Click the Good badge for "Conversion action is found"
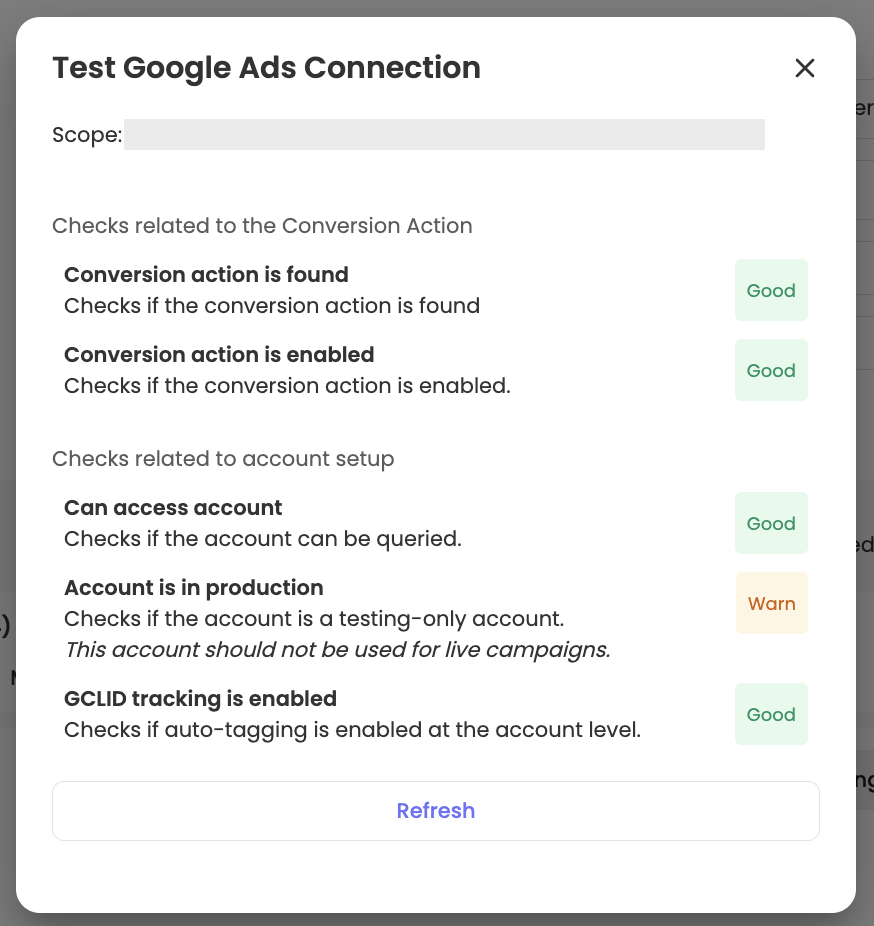 click(x=771, y=291)
